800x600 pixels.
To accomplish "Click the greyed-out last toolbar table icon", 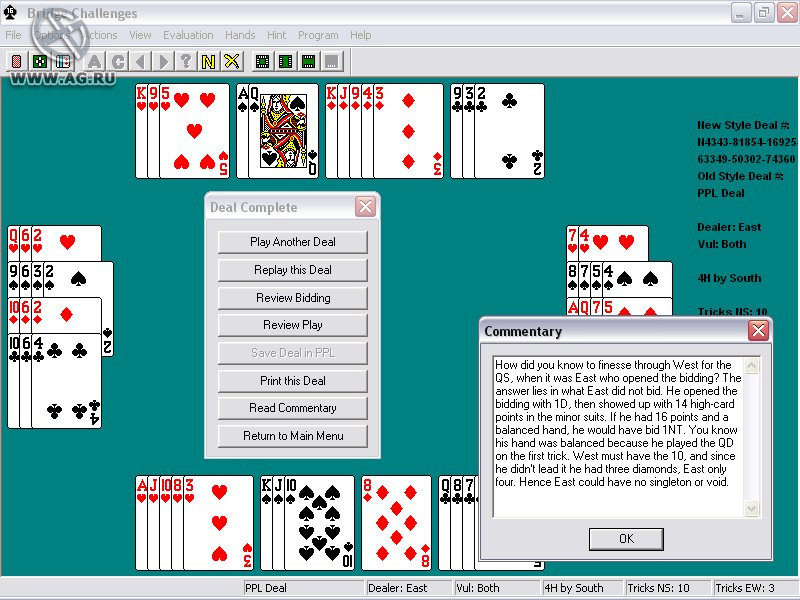I will pos(332,62).
